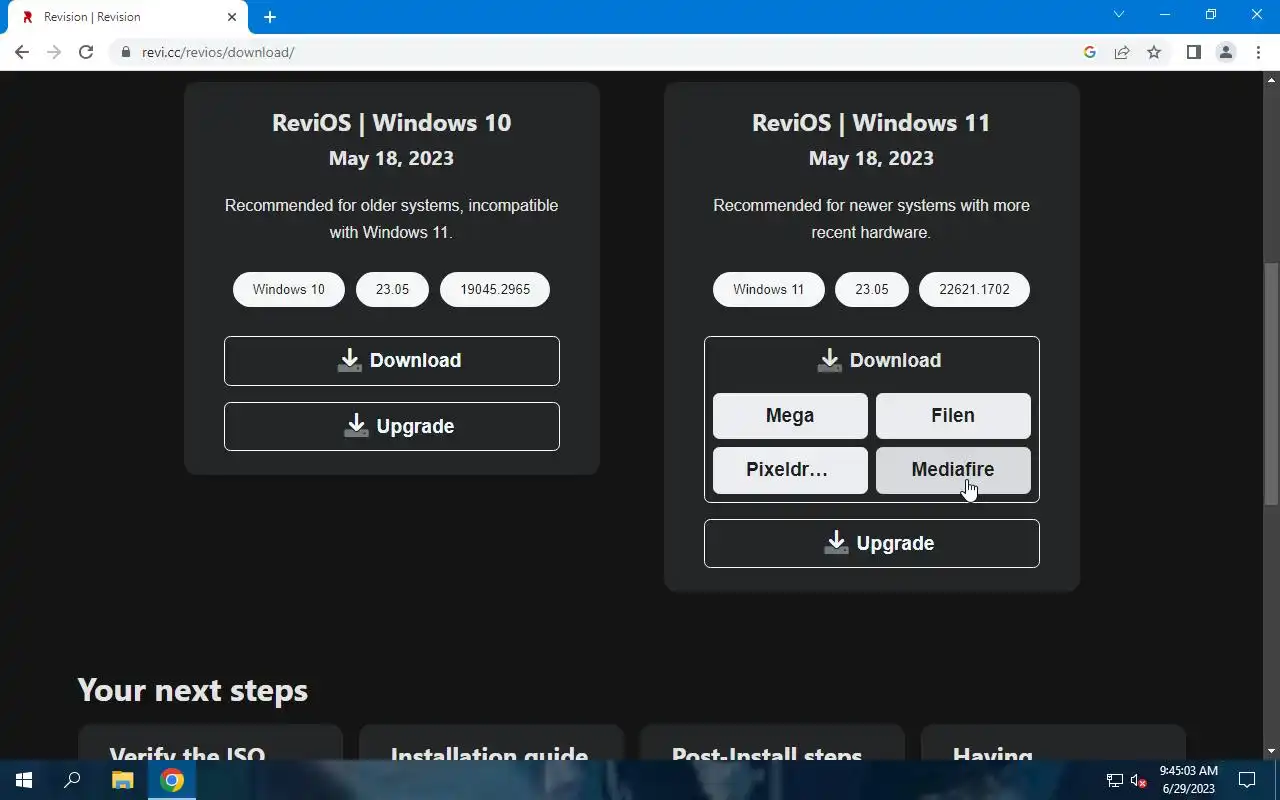Open the Verify the ISO card

[x=210, y=743]
